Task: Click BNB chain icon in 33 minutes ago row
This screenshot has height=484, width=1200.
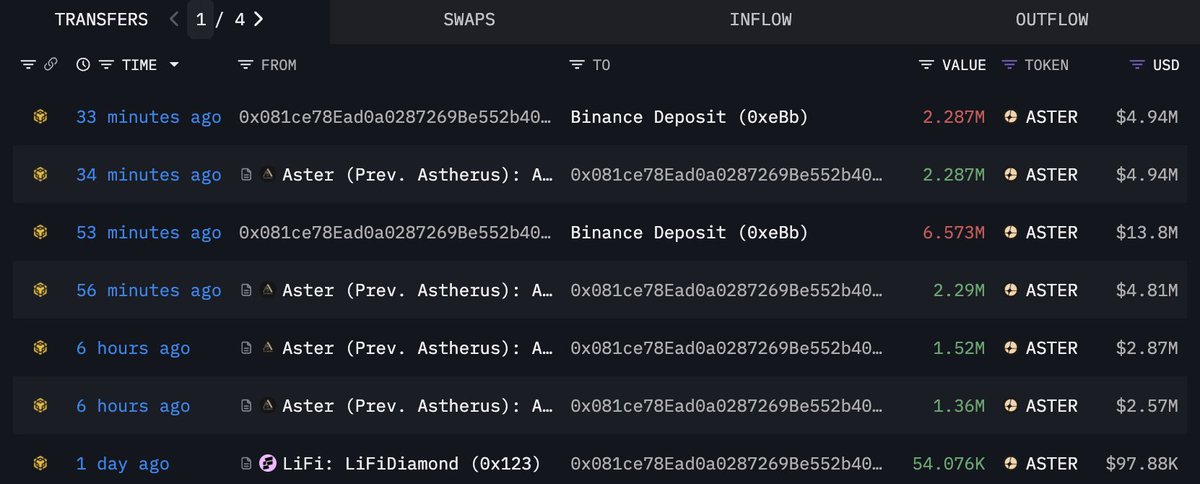Action: click(x=40, y=117)
